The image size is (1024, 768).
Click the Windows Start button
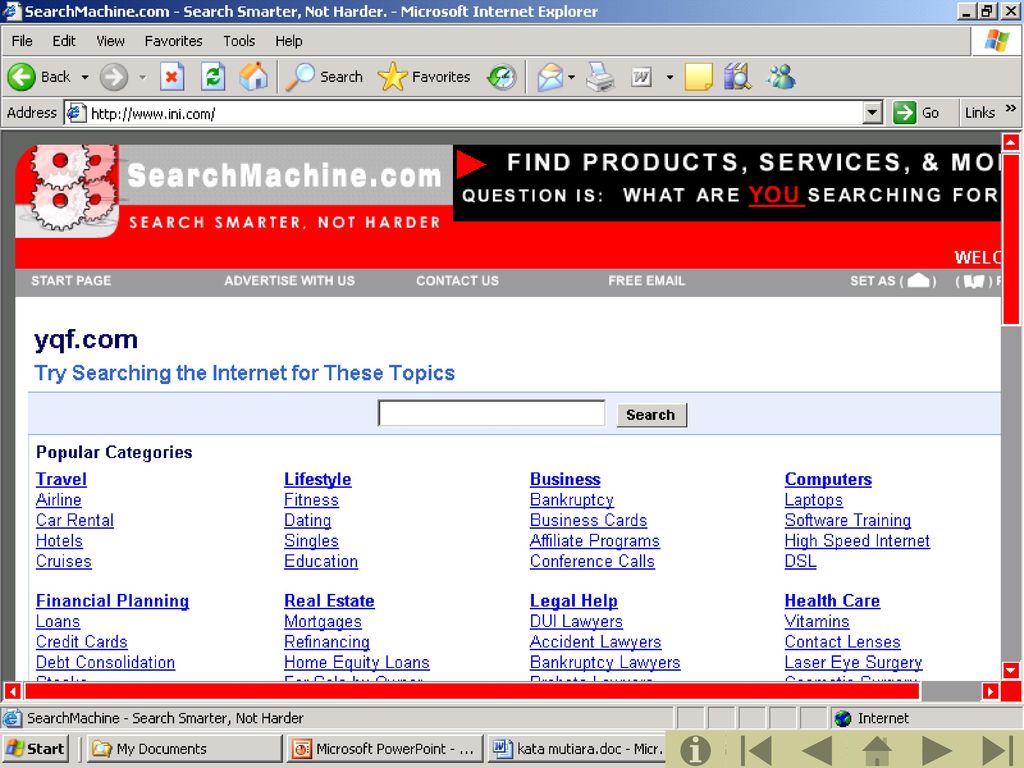point(37,749)
